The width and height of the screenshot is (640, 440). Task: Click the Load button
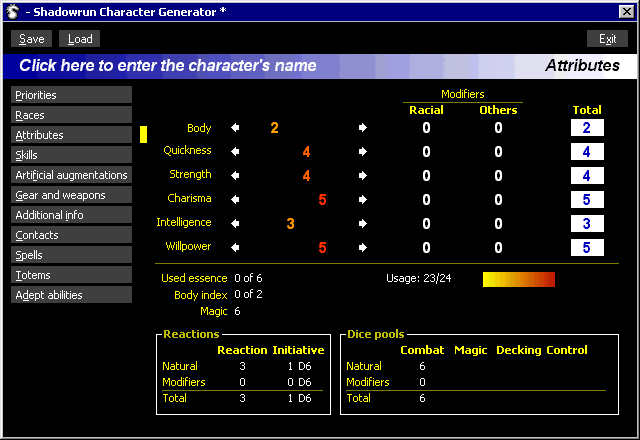click(80, 39)
